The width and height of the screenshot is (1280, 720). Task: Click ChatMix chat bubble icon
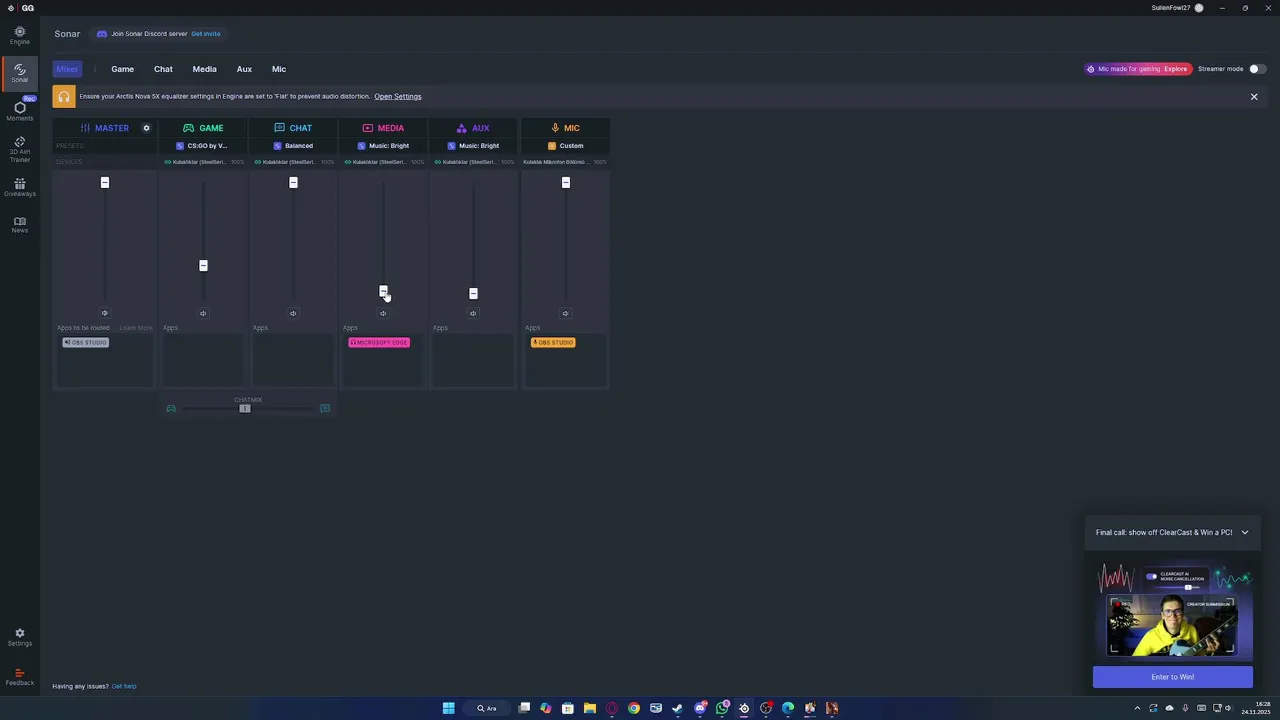click(324, 408)
